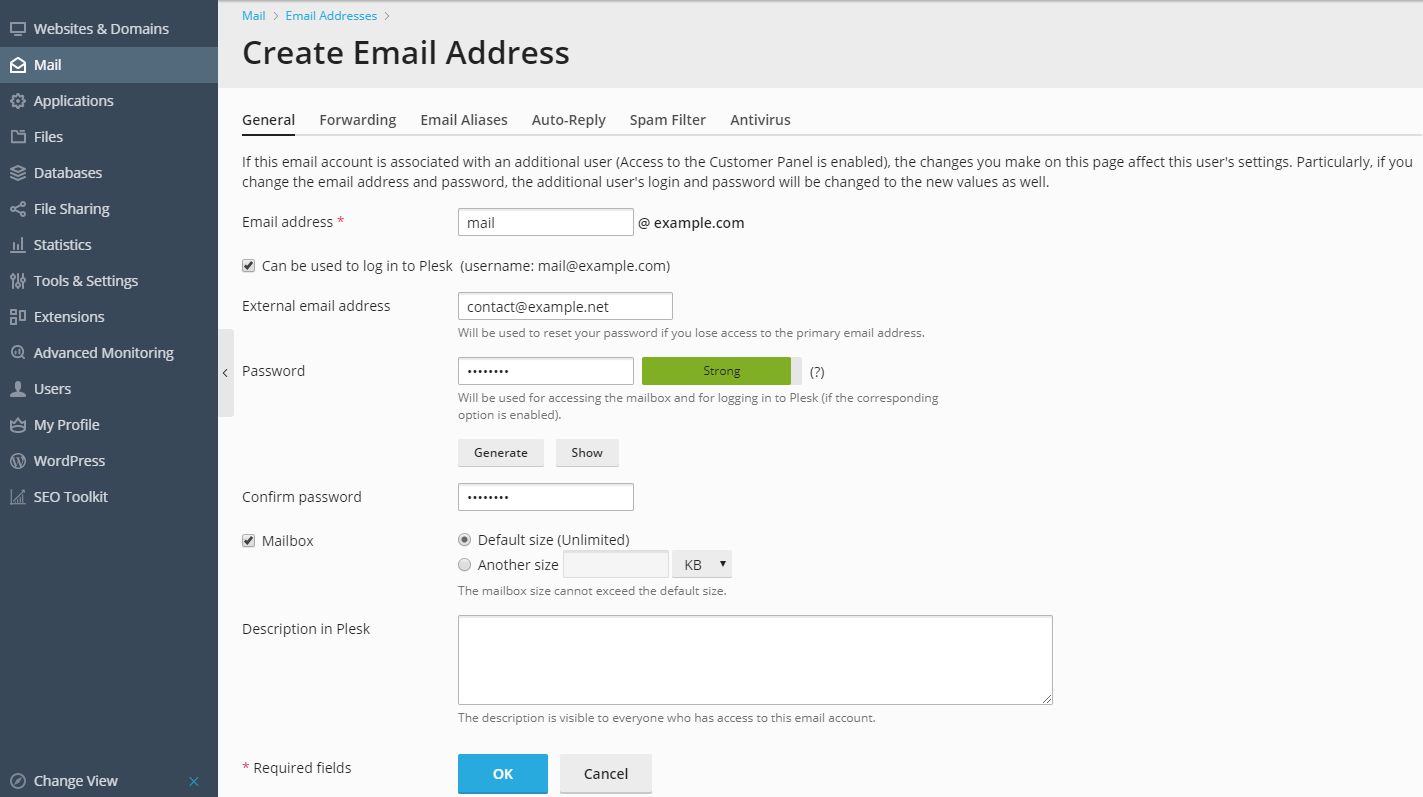Click the Databases stack icon
This screenshot has width=1423, height=797.
point(17,173)
